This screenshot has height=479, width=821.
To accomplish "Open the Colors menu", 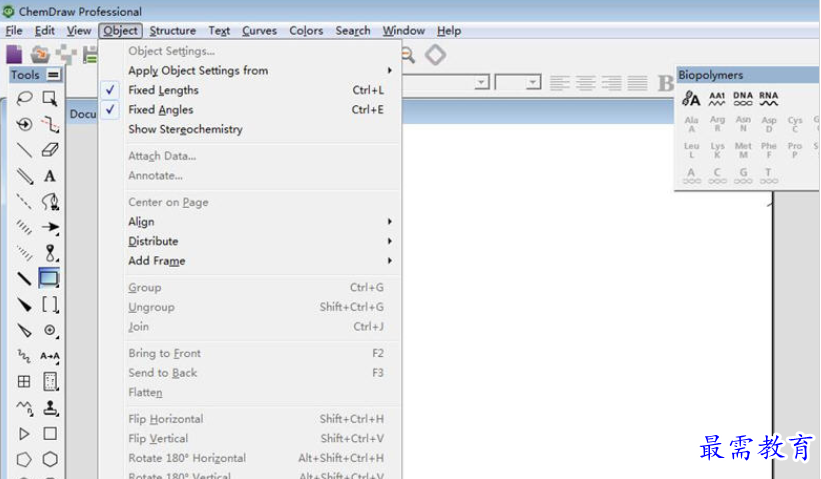I will coord(306,31).
